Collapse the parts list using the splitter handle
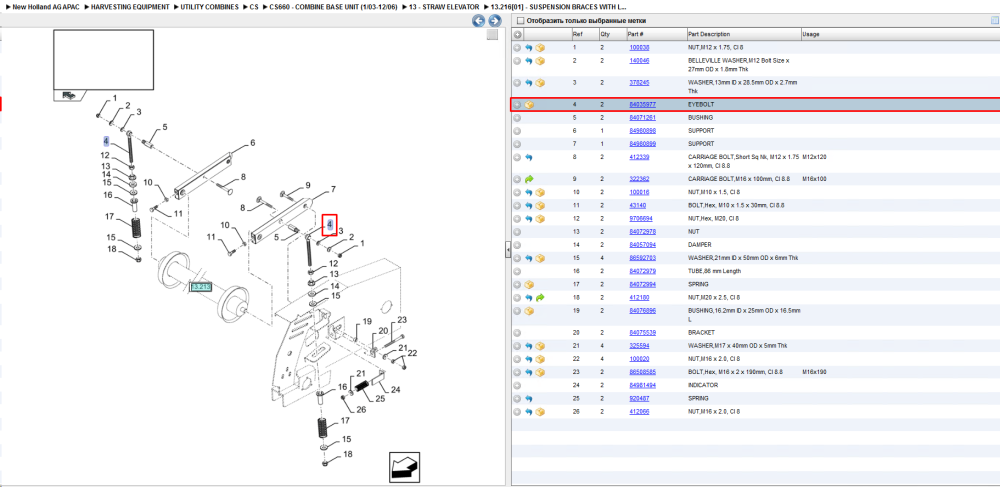The height and width of the screenshot is (487, 1000). 508,250
